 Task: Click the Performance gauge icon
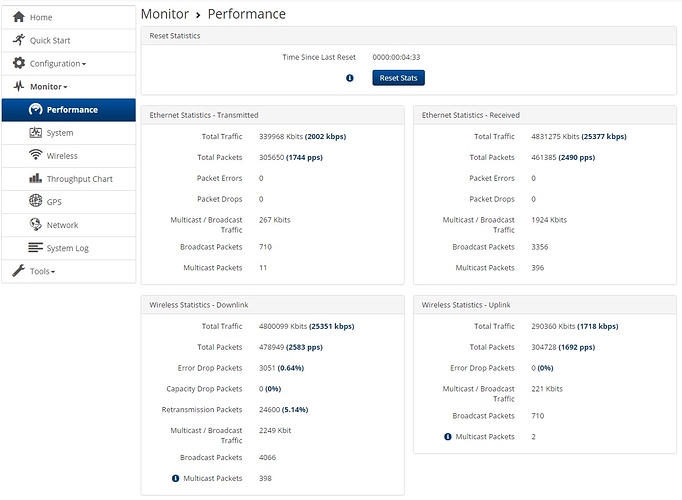(36, 109)
